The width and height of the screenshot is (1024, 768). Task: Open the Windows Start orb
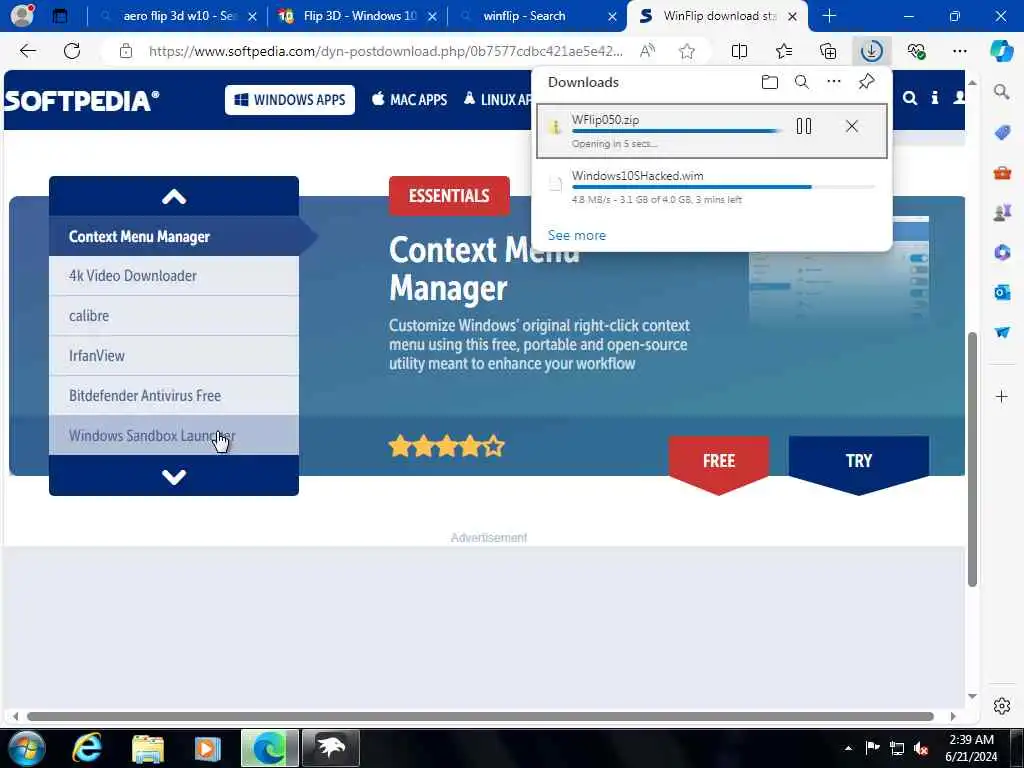click(x=27, y=748)
